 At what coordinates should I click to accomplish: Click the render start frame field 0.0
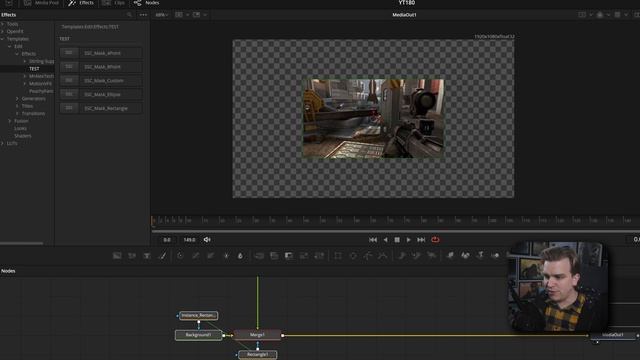pyautogui.click(x=167, y=240)
